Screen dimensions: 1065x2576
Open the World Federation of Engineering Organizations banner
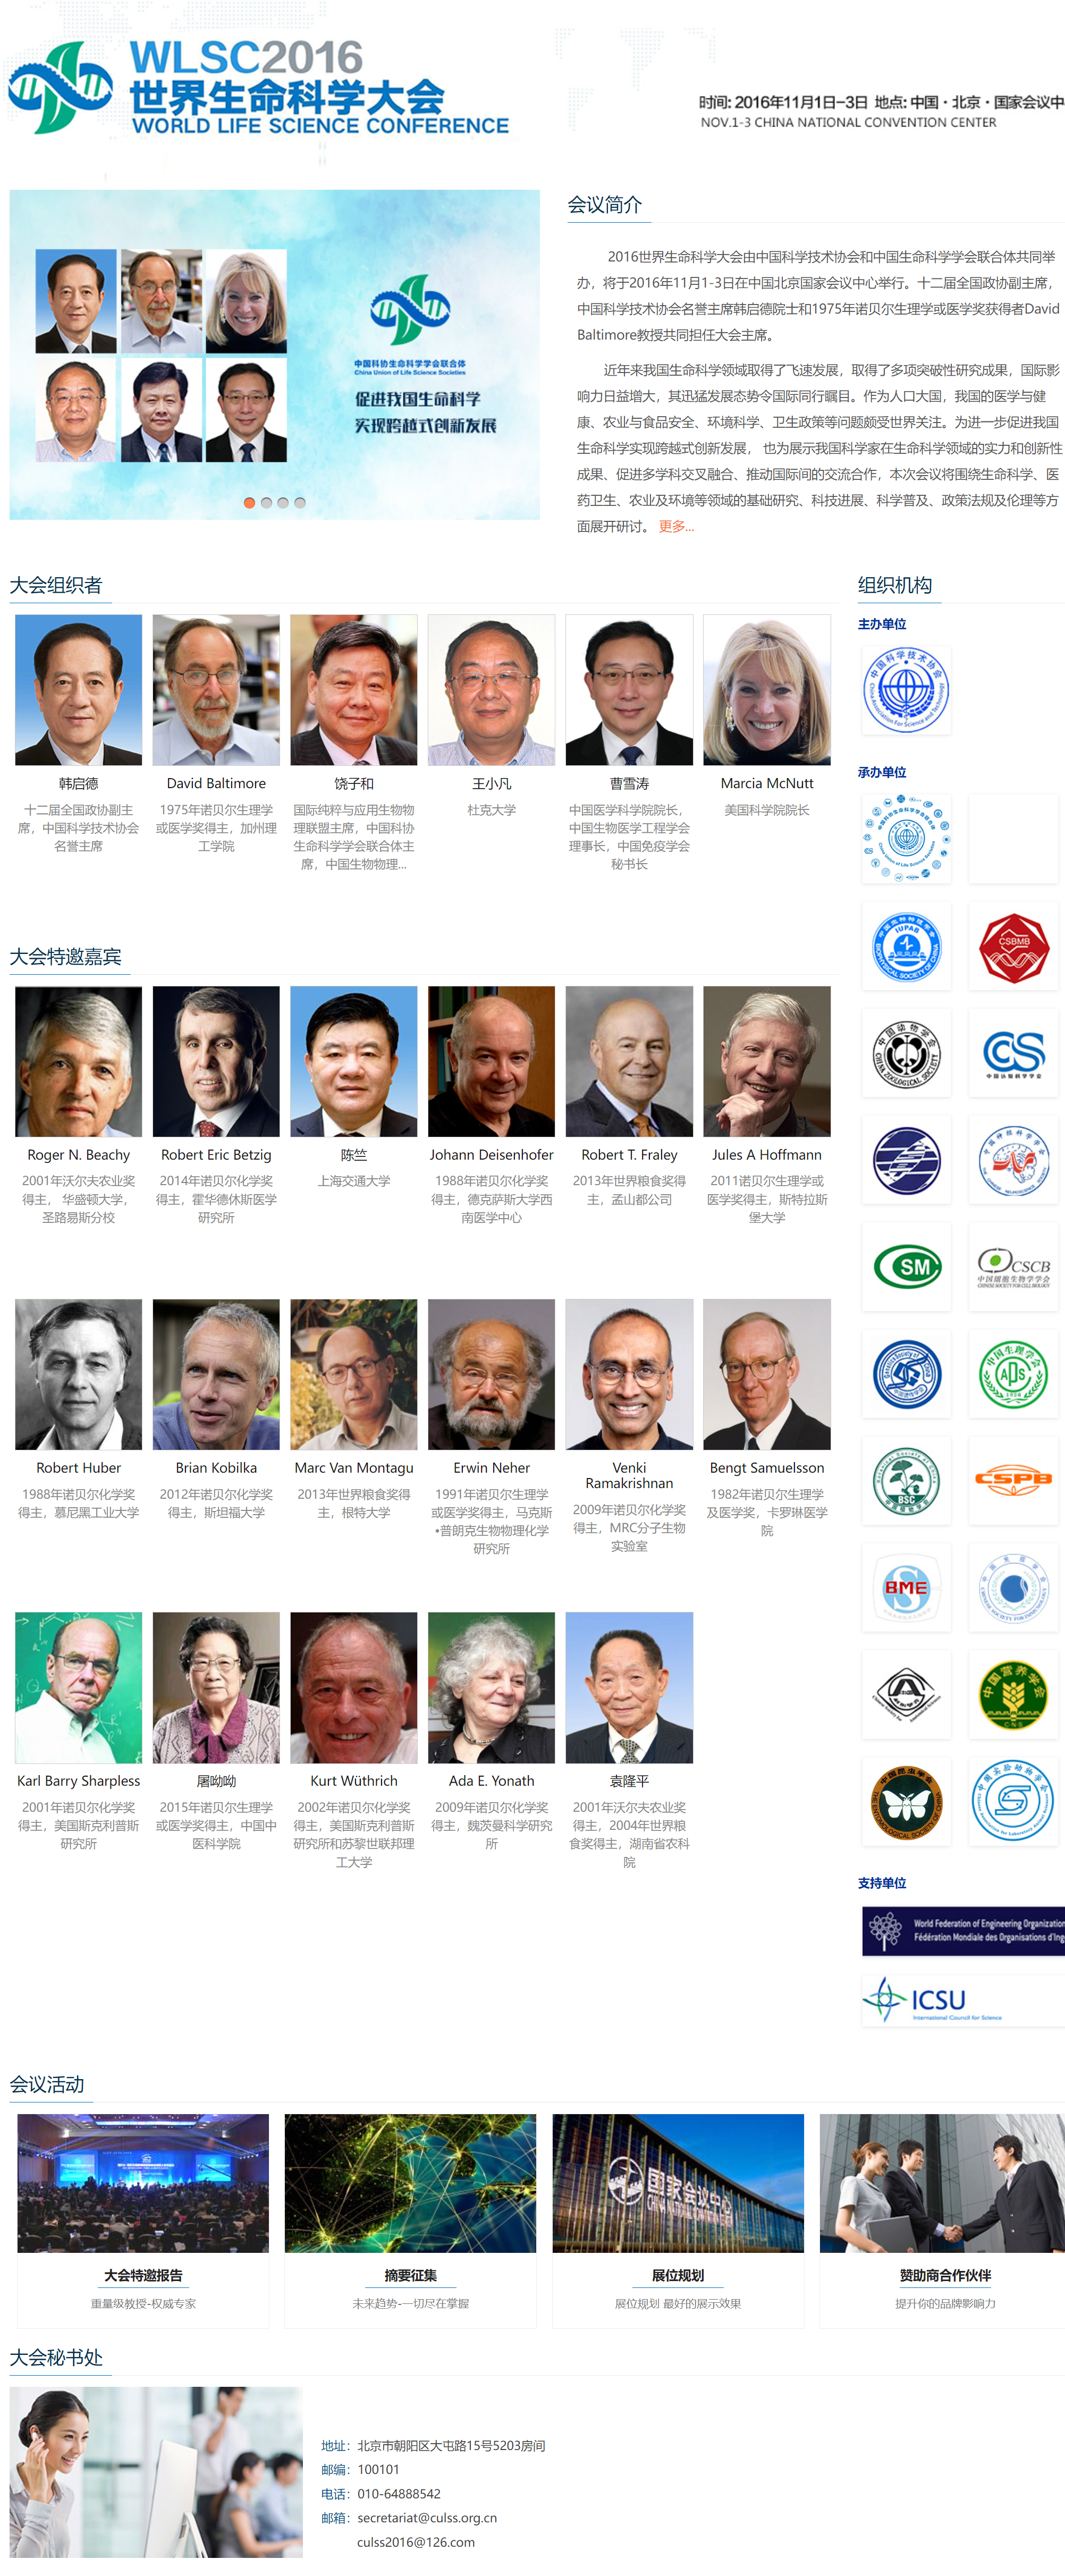tap(963, 1930)
